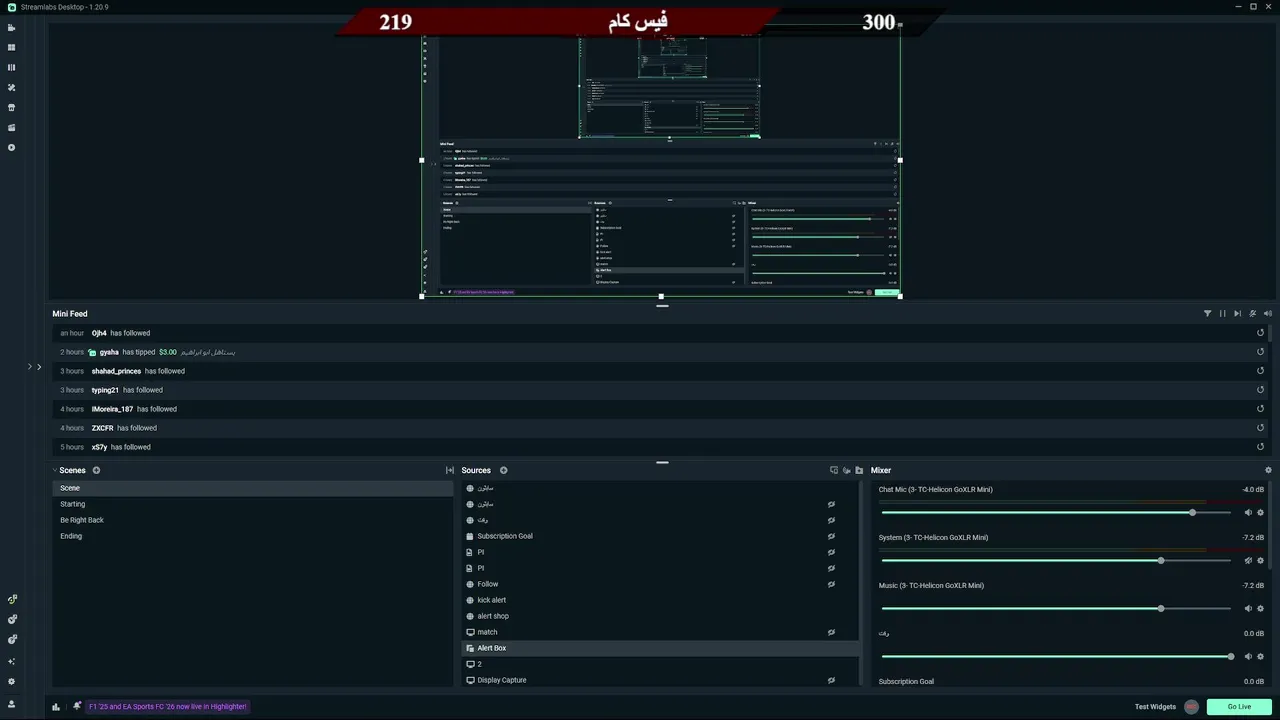
Task: Open the Highlighter clapperboard icon in sidebar
Action: tap(12, 127)
